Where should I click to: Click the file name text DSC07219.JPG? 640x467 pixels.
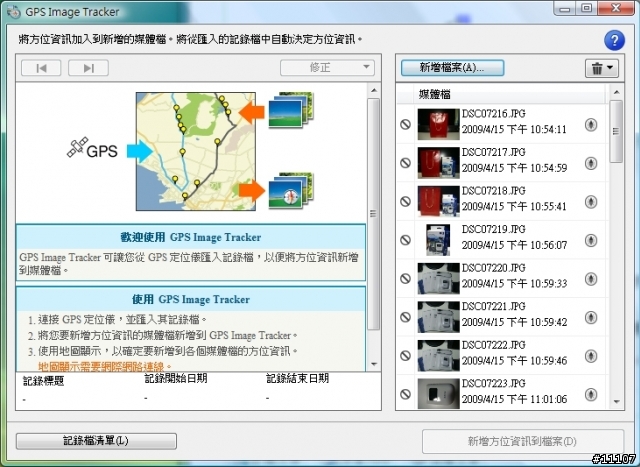point(493,229)
